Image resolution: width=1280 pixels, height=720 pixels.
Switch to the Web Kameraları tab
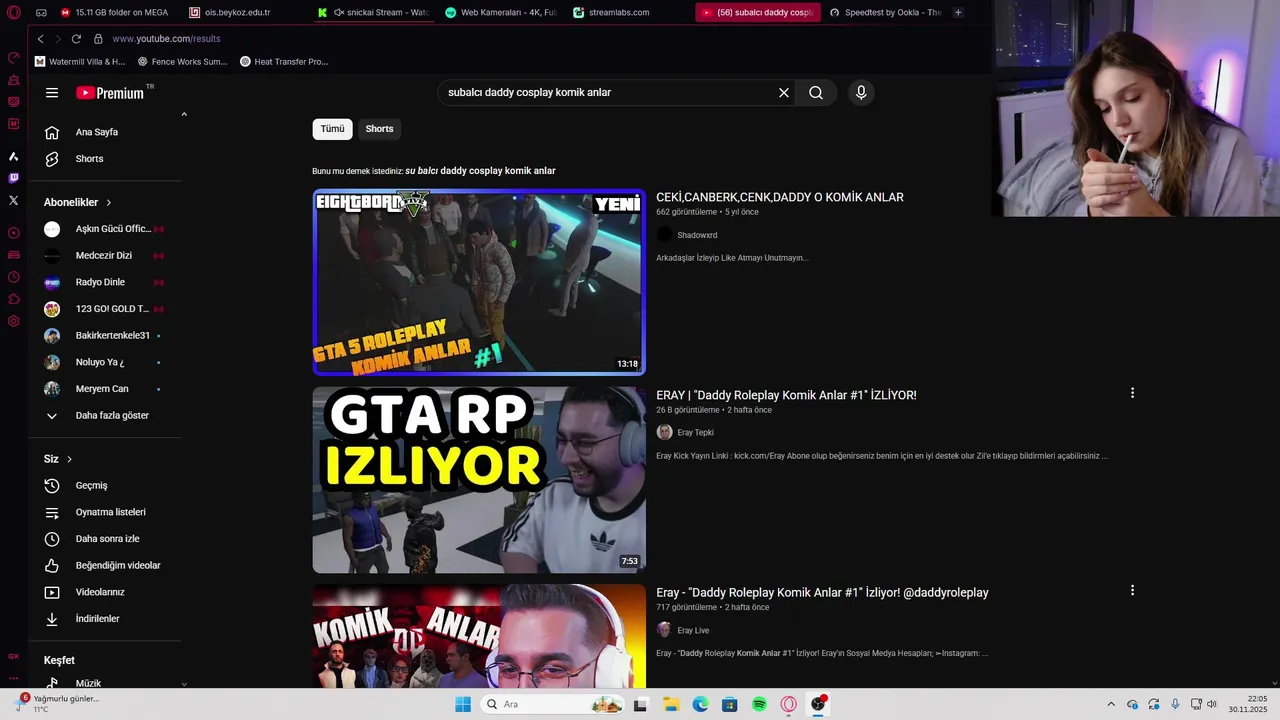click(501, 13)
